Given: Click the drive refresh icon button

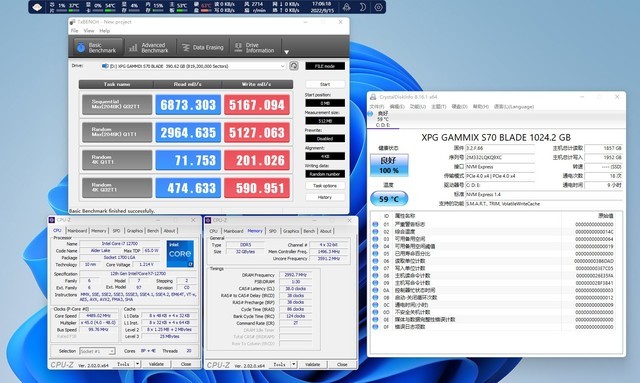Looking at the screenshot, I should [293, 66].
